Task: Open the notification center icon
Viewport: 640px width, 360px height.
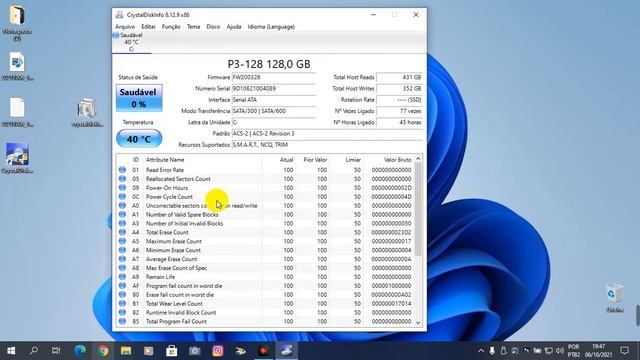Action: pos(624,351)
